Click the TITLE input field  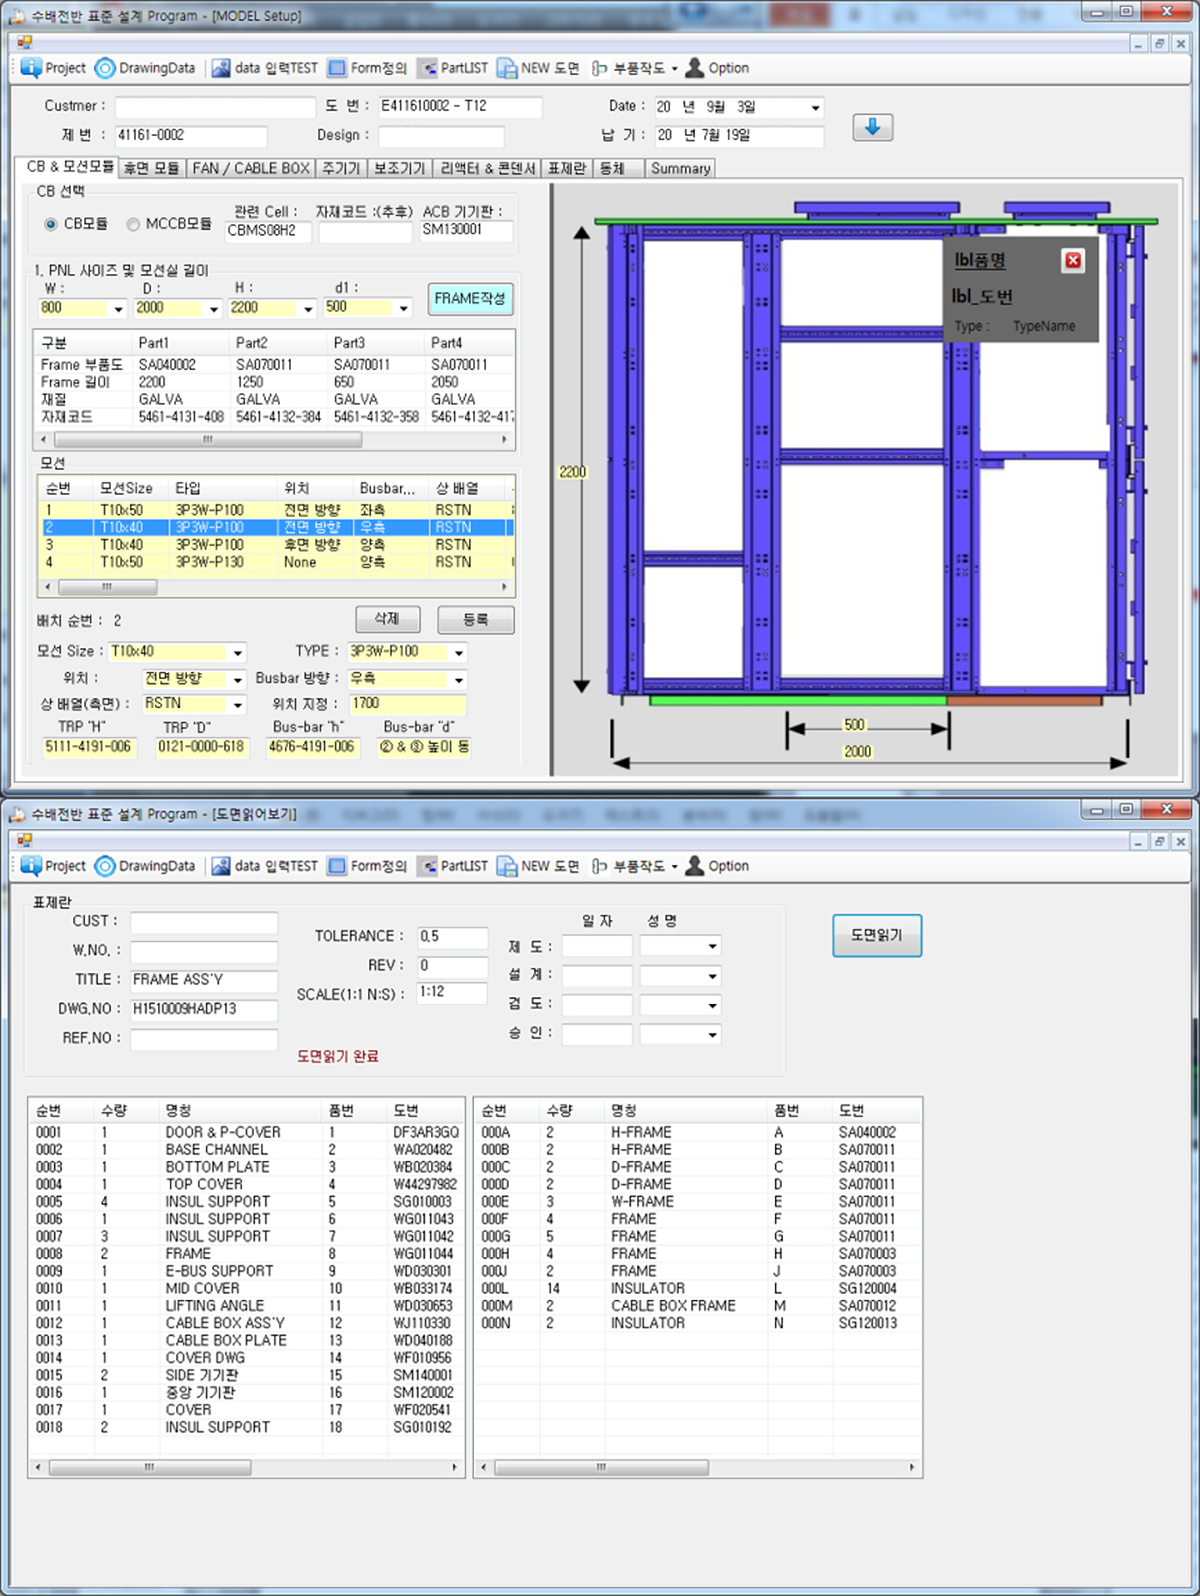pos(203,980)
